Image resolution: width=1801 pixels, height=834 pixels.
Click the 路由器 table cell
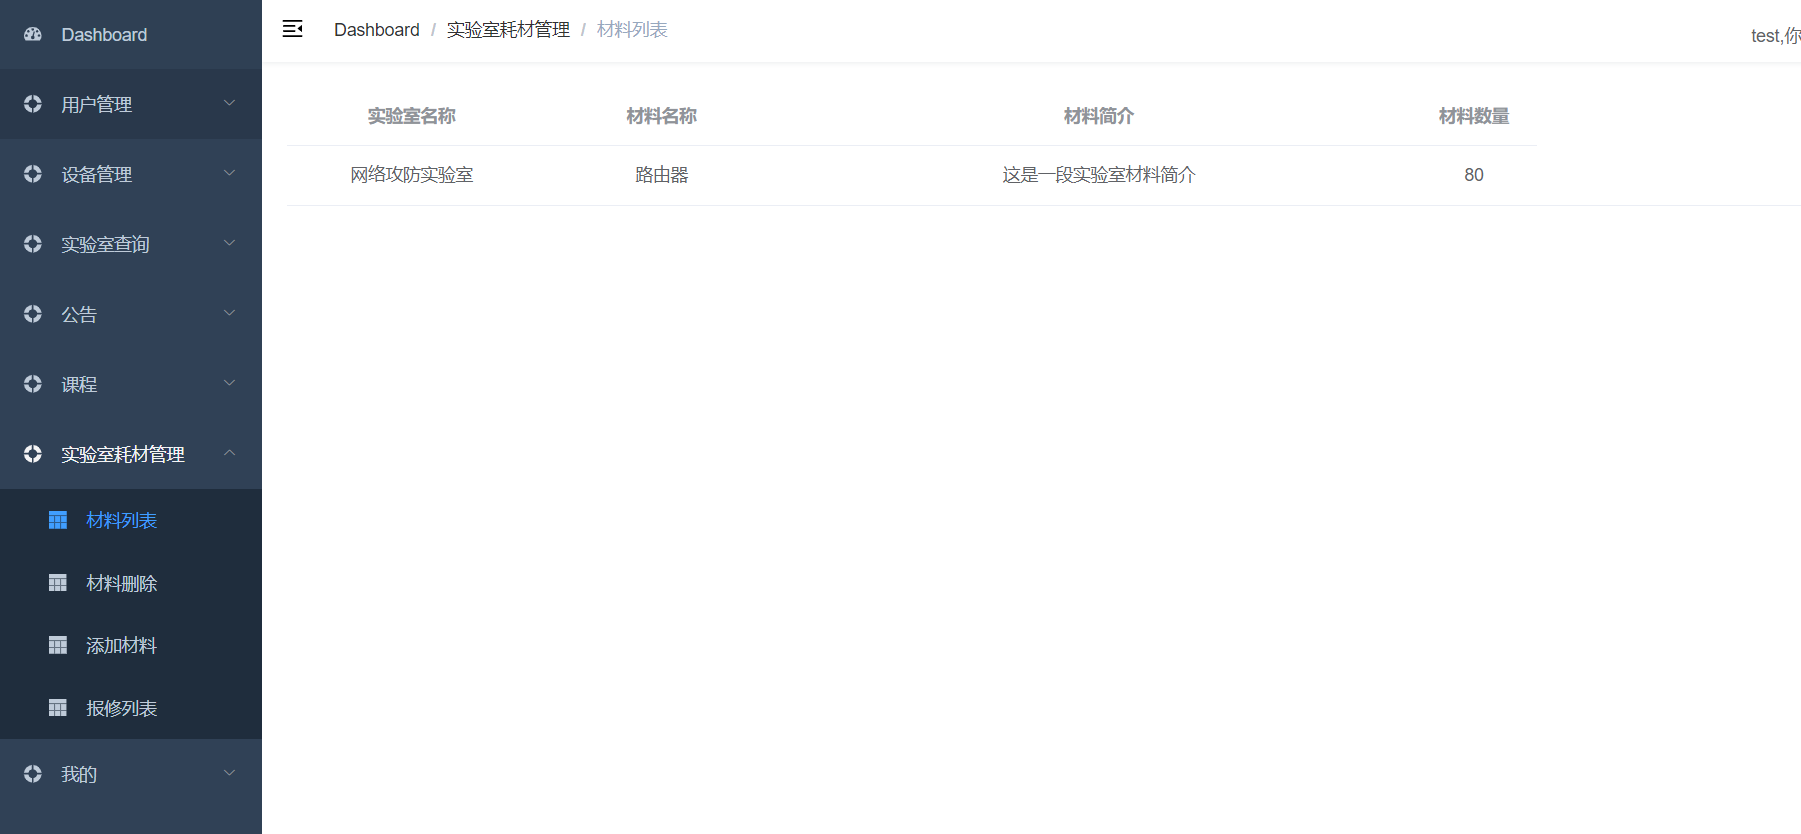click(662, 175)
